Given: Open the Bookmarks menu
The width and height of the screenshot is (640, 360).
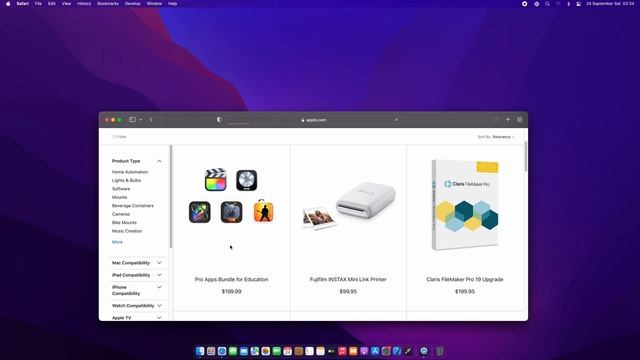Looking at the screenshot, I should [x=108, y=4].
